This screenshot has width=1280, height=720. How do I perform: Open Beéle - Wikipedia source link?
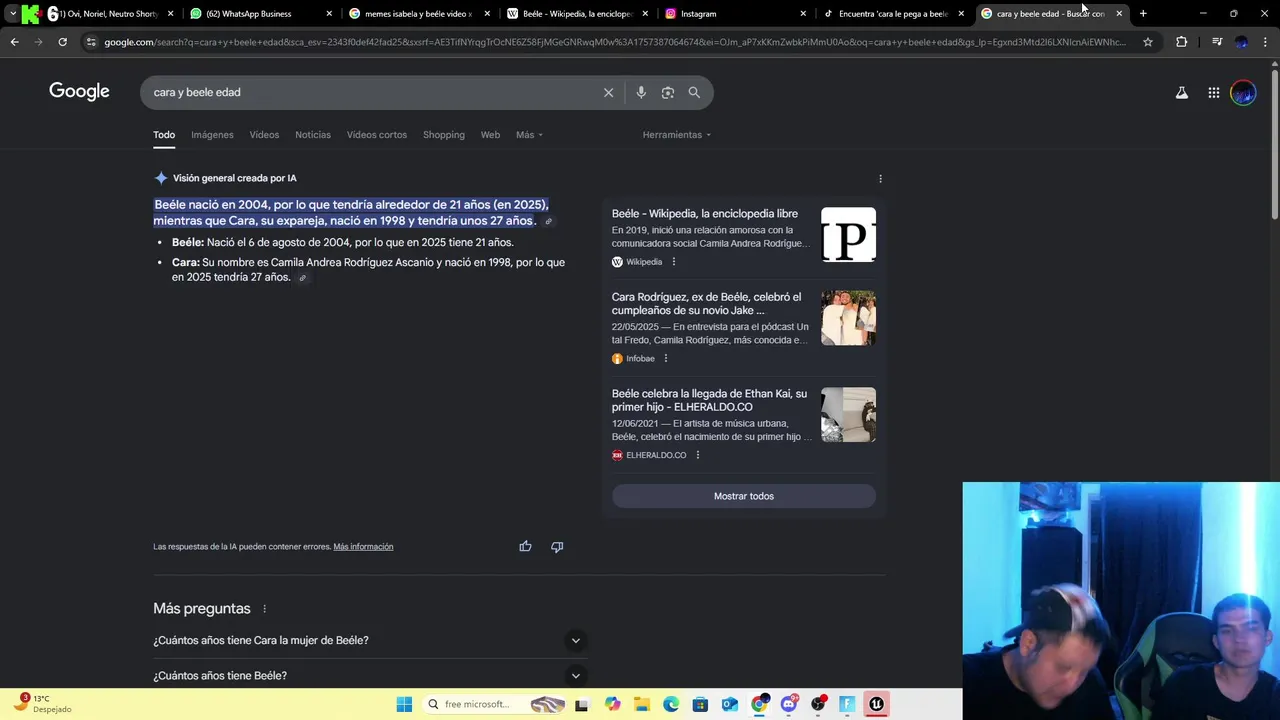[x=705, y=214]
